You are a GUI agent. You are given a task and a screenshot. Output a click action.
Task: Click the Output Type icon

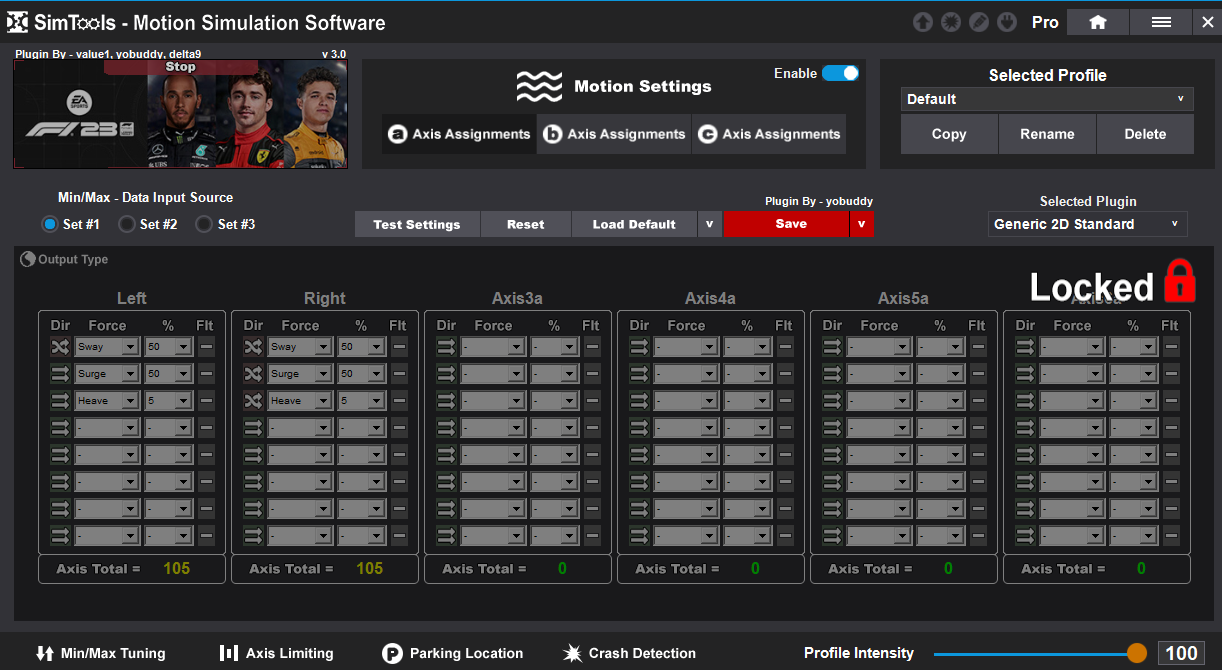pos(28,259)
